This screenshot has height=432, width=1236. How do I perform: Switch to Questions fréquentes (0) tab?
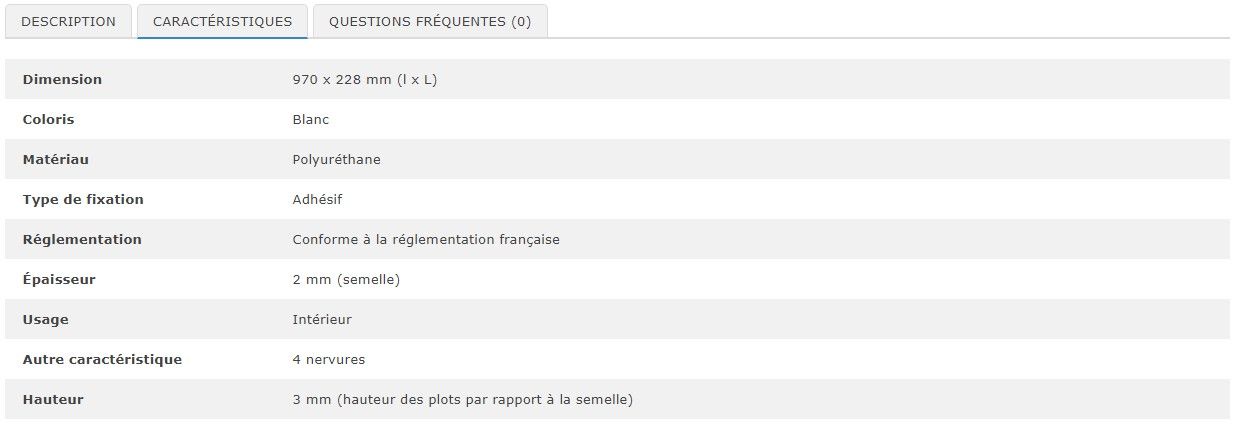click(430, 22)
